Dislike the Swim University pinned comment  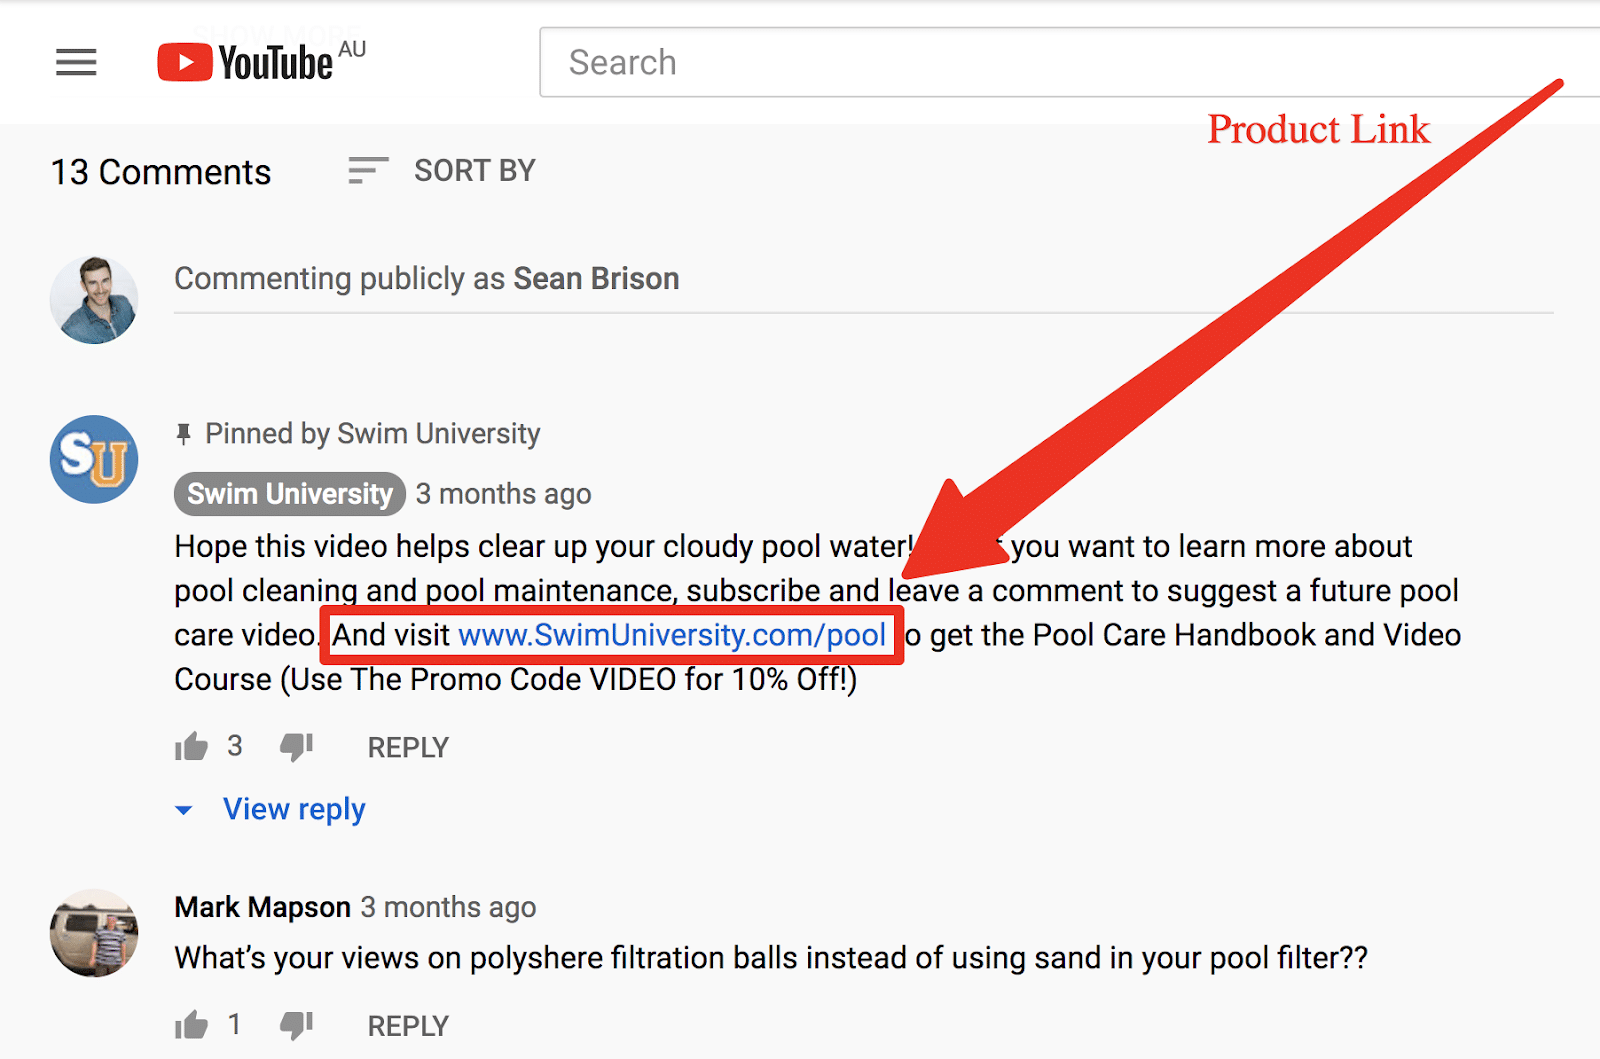coord(296,746)
